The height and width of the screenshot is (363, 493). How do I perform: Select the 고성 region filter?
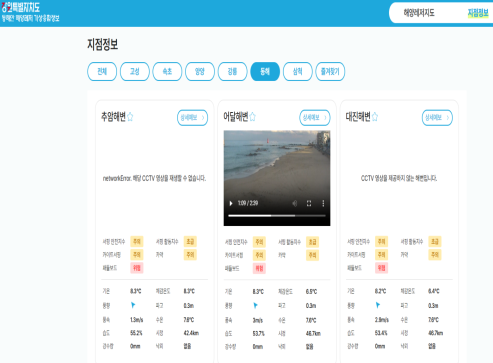click(x=135, y=71)
